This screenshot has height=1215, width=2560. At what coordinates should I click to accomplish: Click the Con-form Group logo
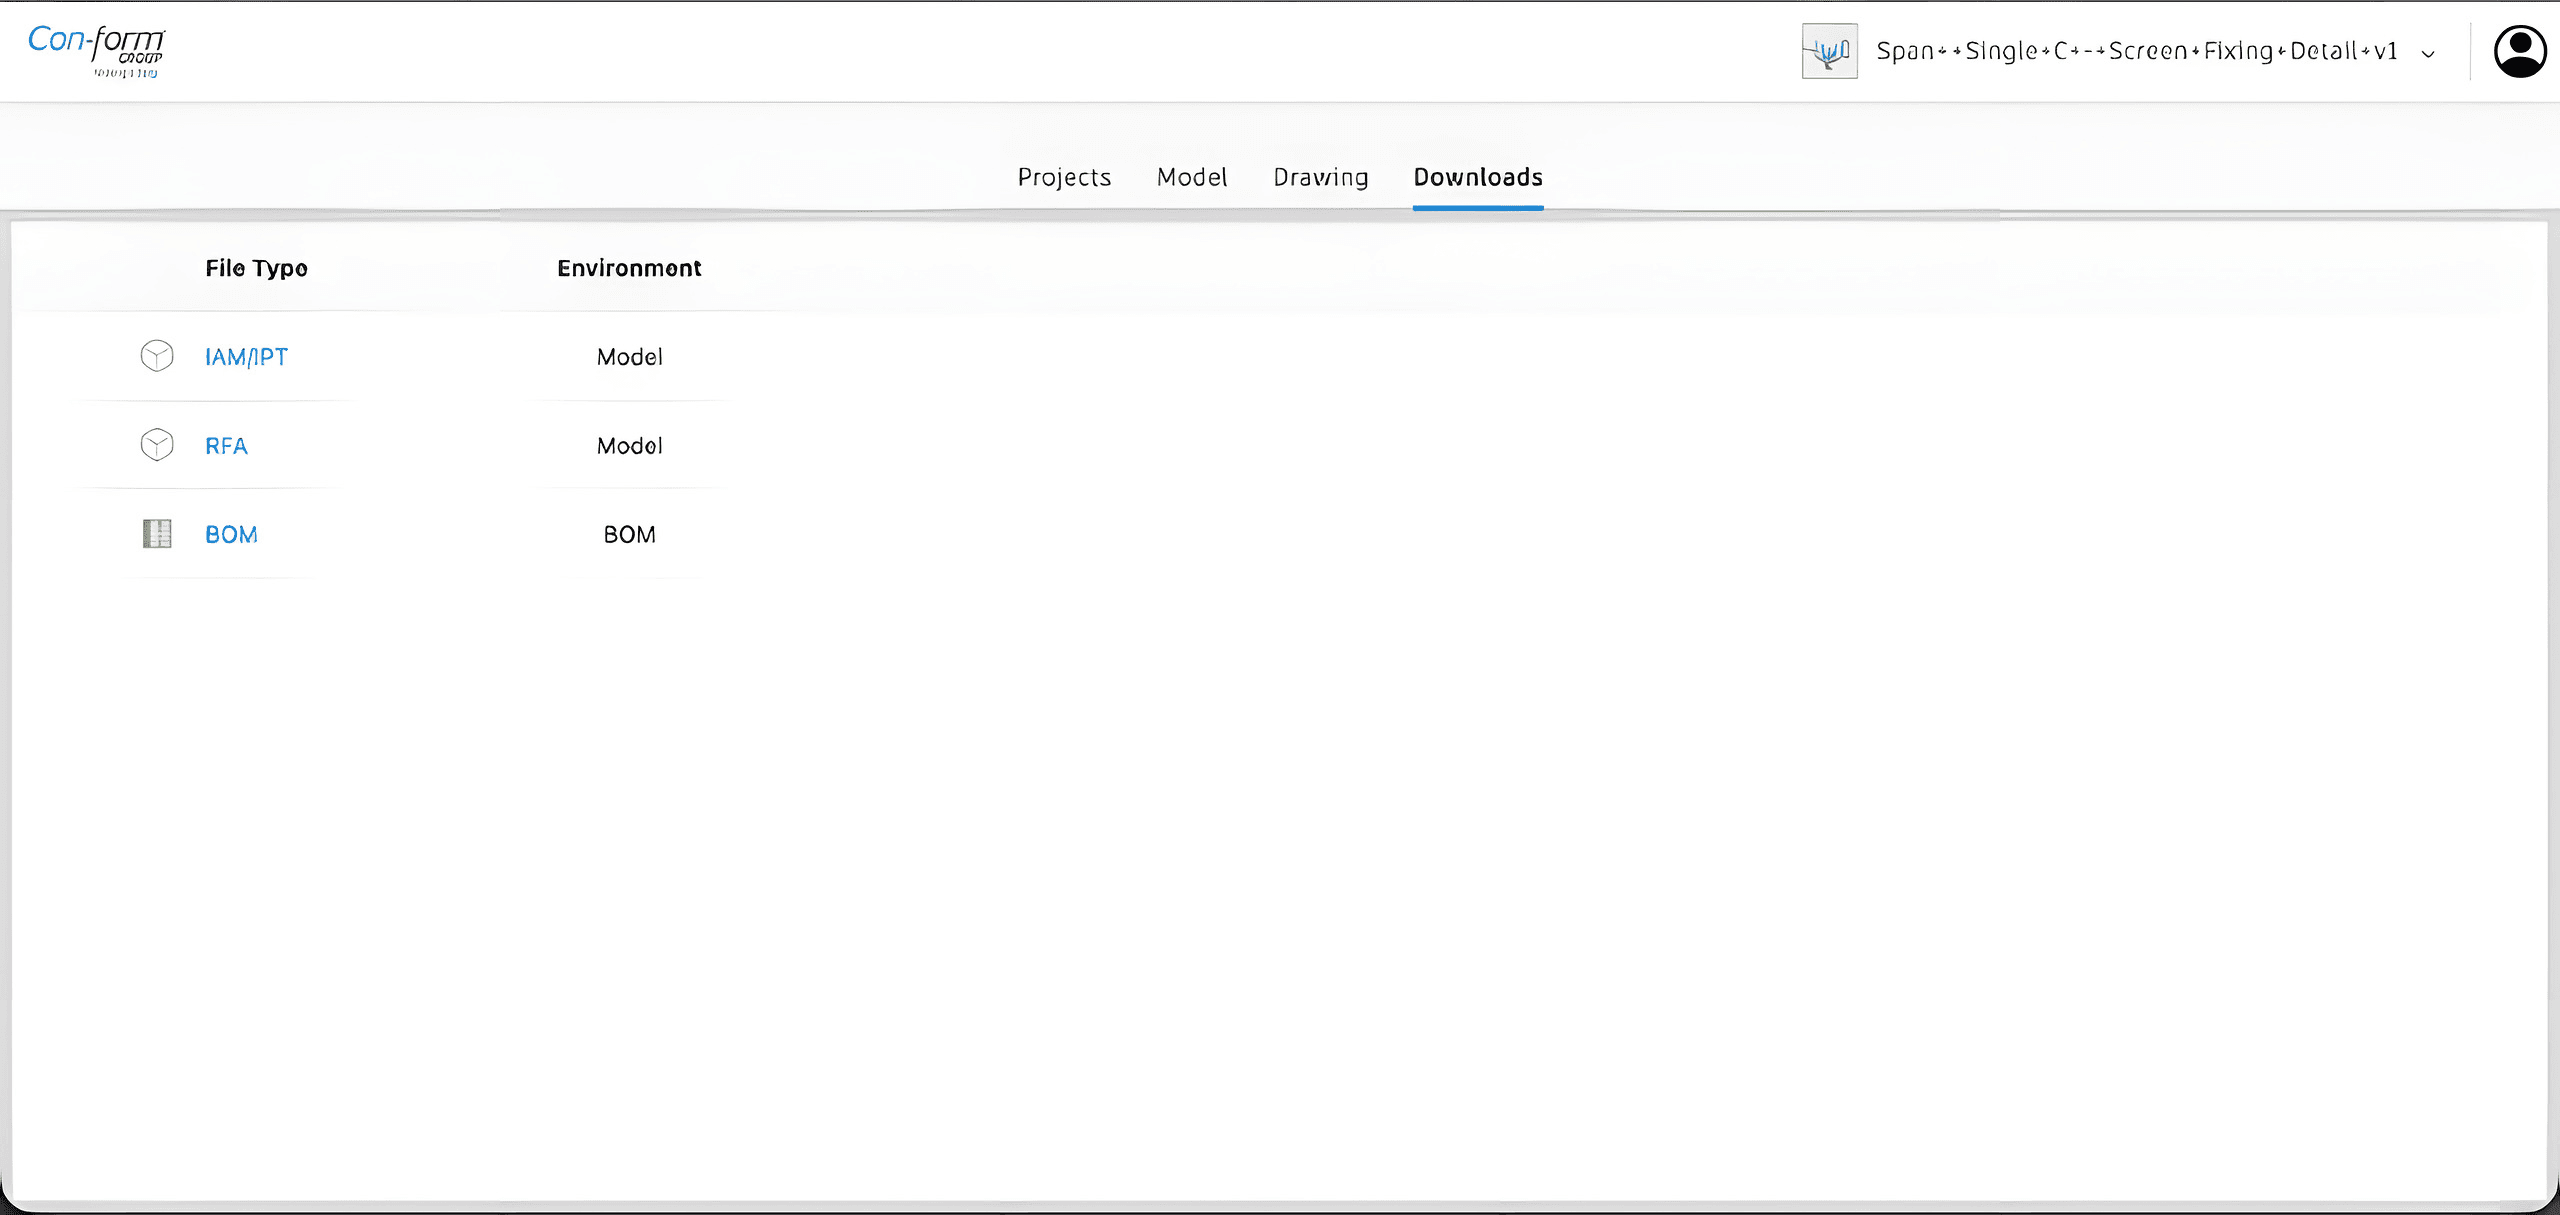coord(96,50)
